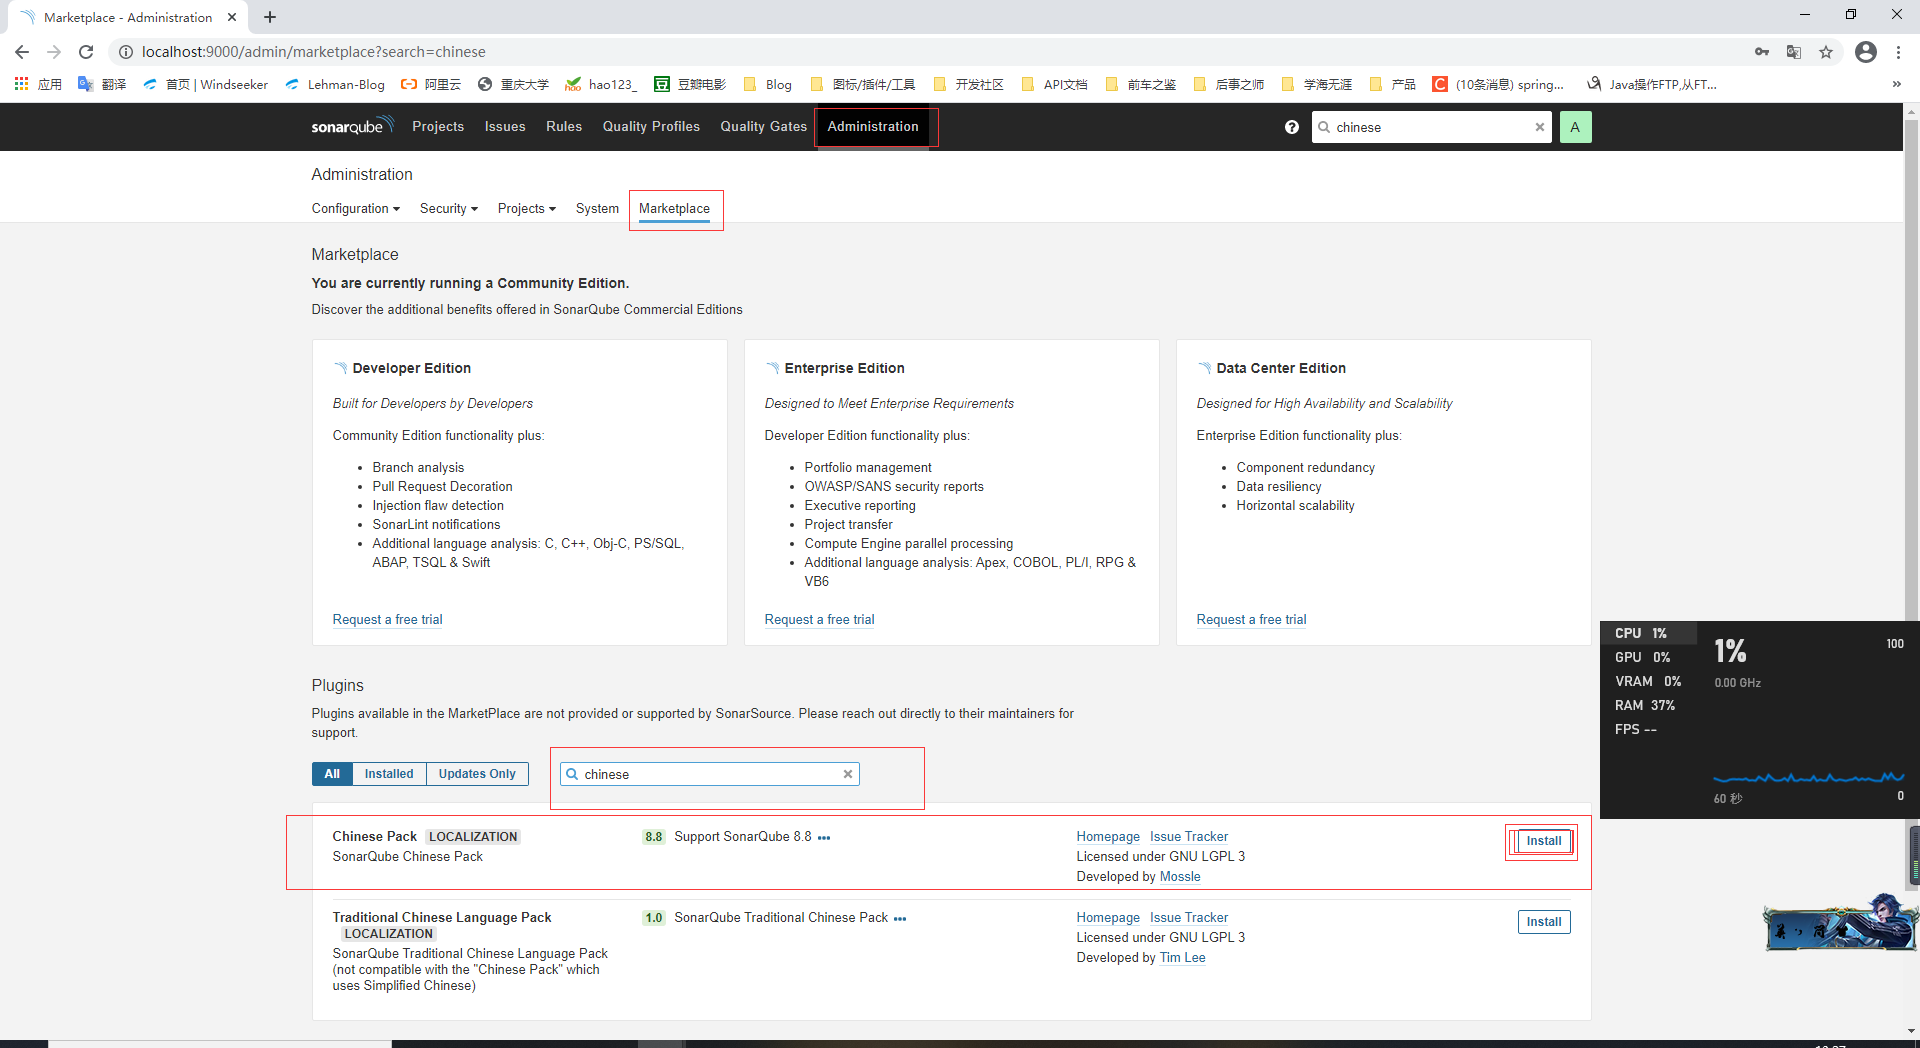Open Rules in top navigation

click(564, 127)
